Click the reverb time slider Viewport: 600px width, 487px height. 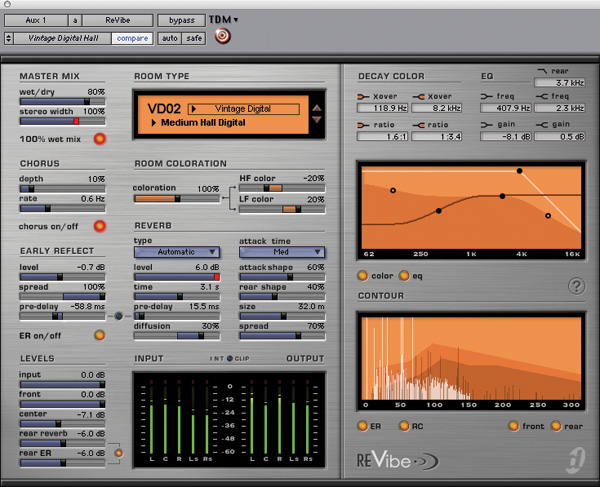(x=177, y=296)
